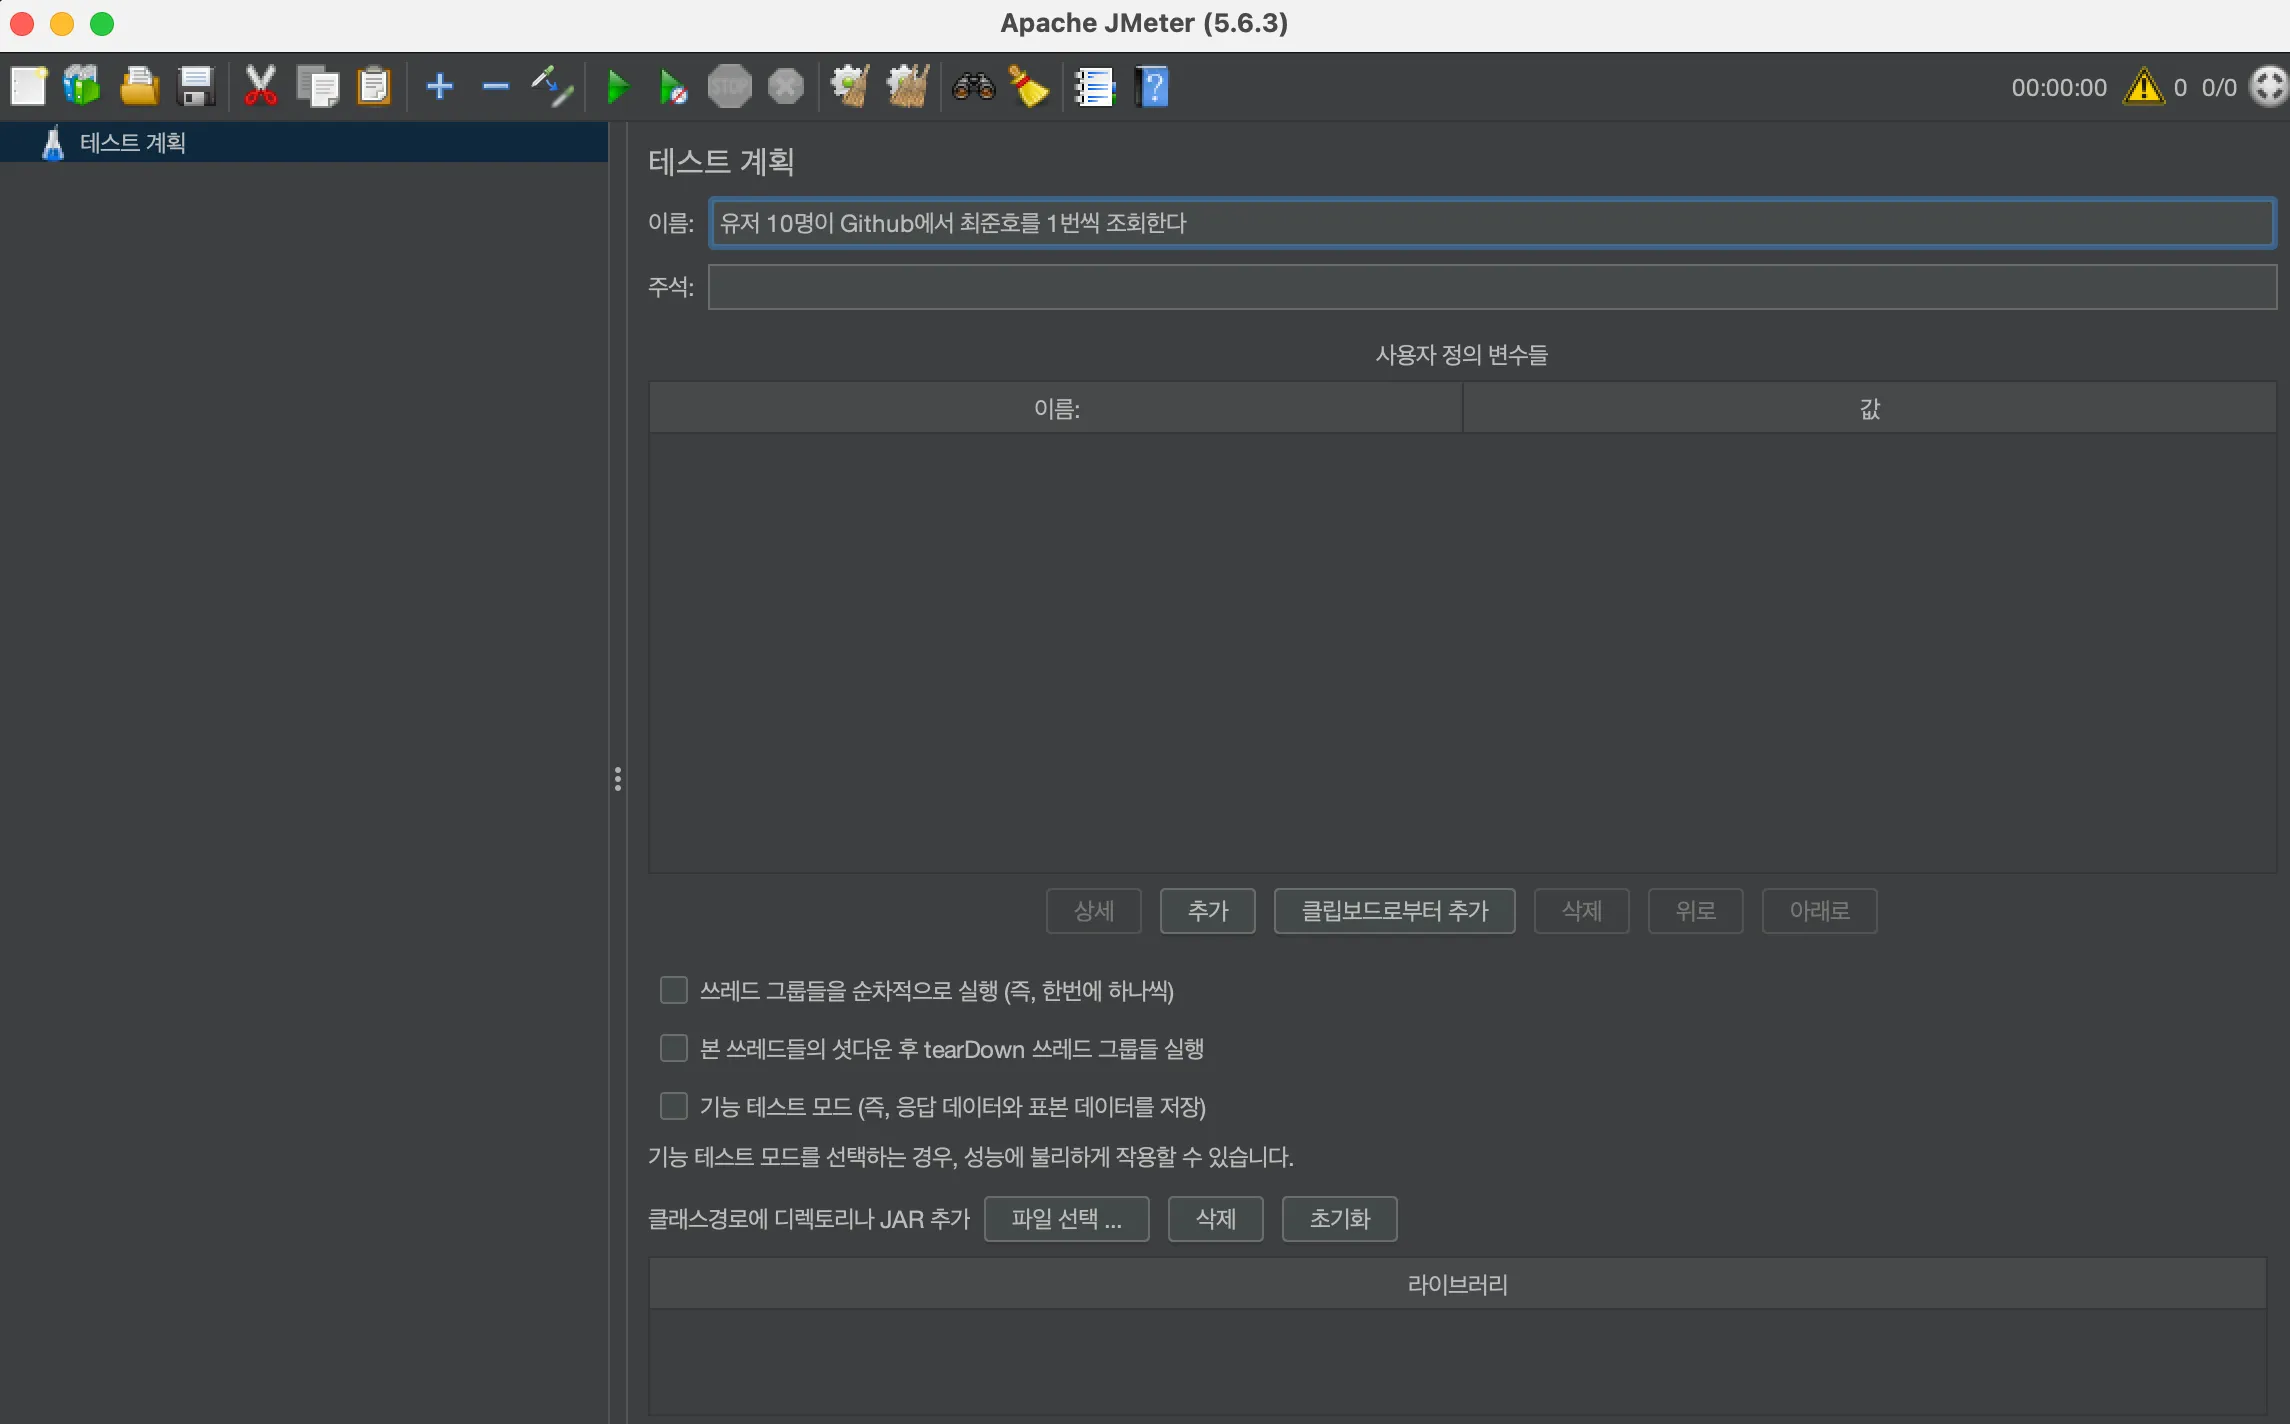Click the New test plan icon
2290x1424 pixels.
tap(28, 87)
